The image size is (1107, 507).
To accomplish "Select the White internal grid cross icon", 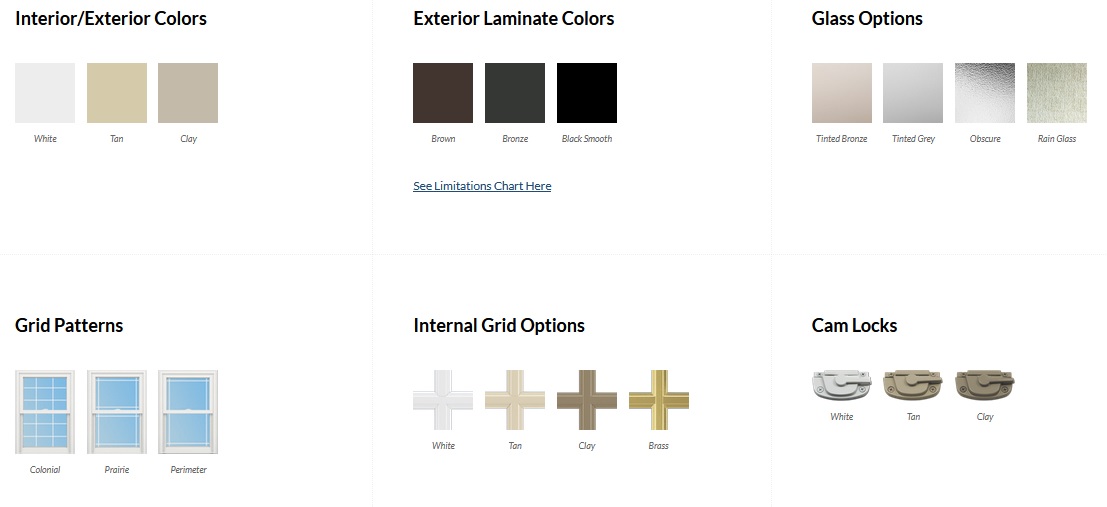I will click(x=443, y=400).
